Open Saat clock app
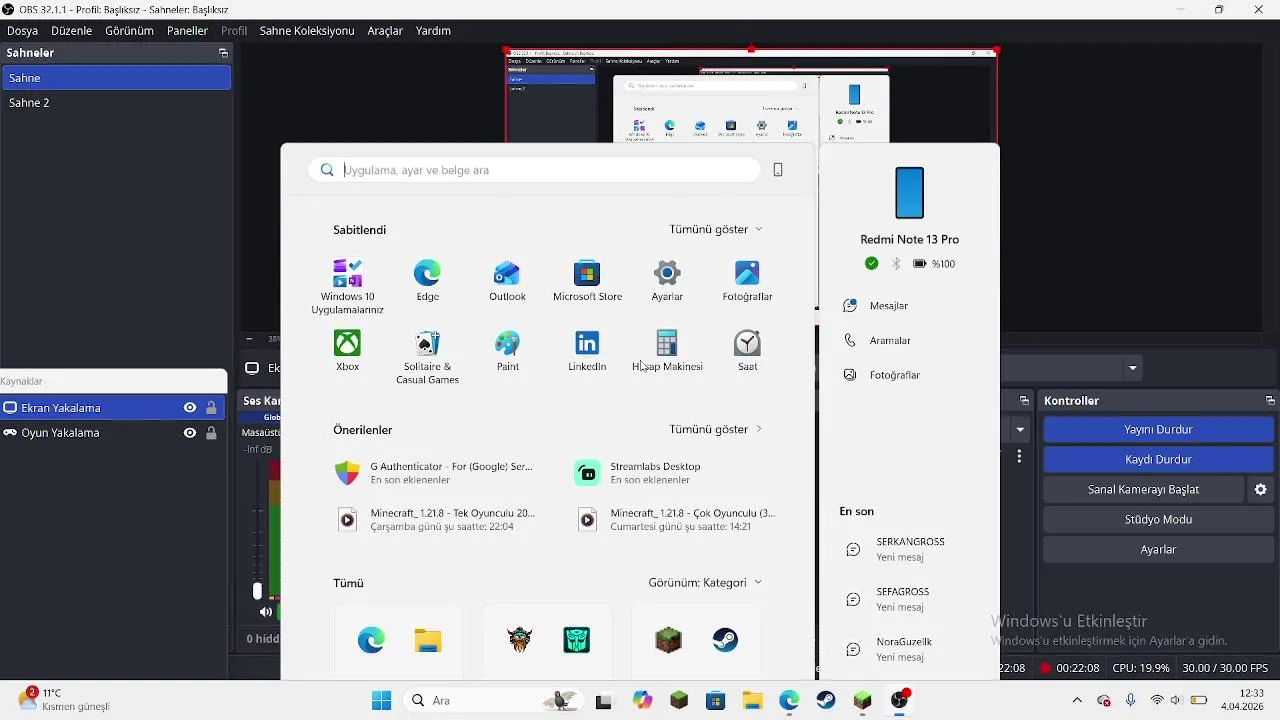Image resolution: width=1280 pixels, height=720 pixels. 747,350
